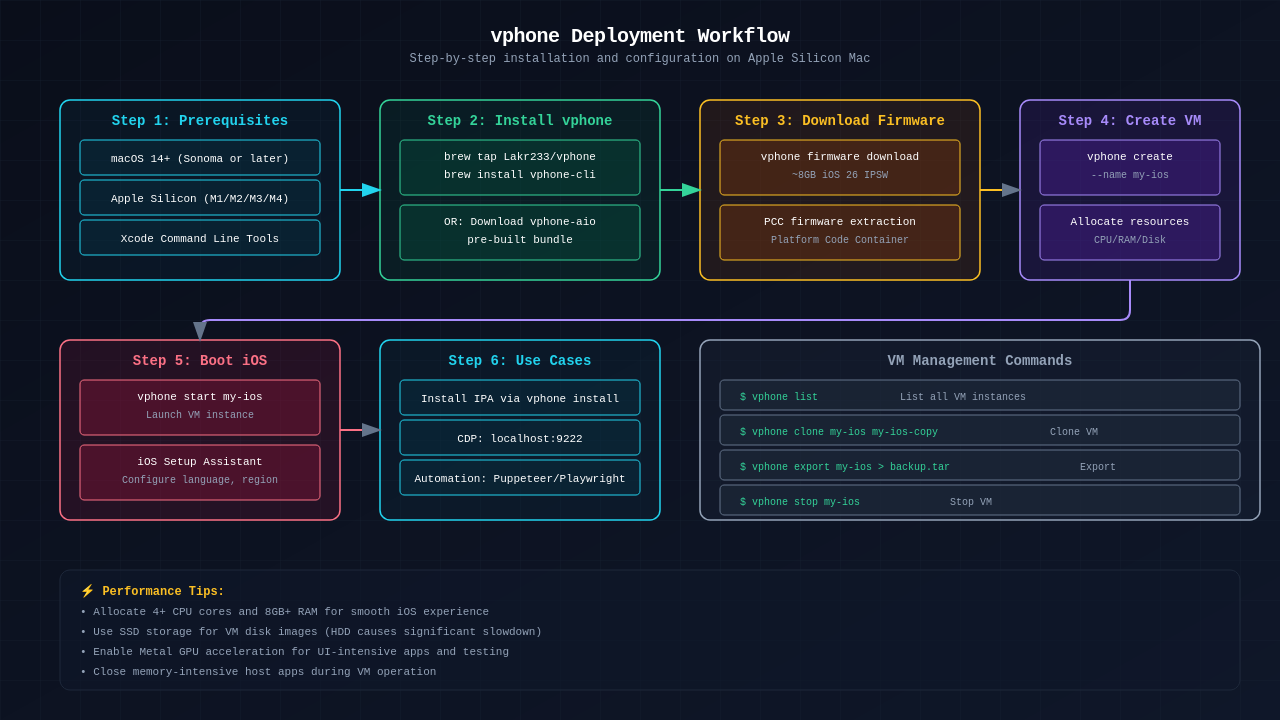Viewport: 1280px width, 720px height.
Task: Click "$ vphone clone my-ios my-ios-copy" command
Action: tap(839, 432)
